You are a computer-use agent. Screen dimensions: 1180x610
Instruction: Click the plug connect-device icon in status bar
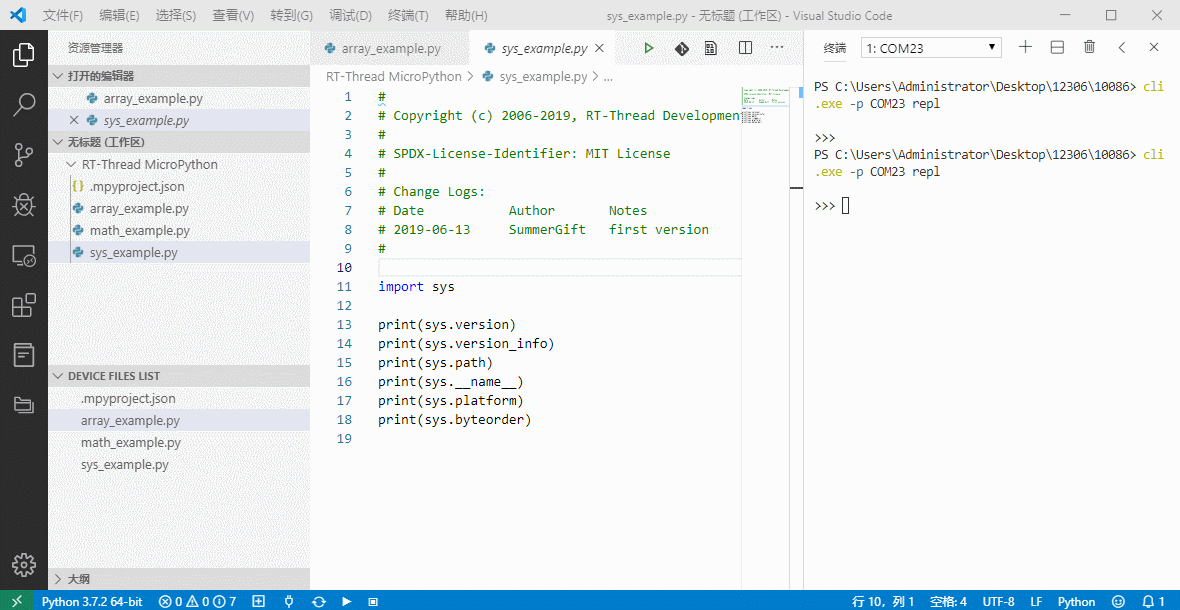pyautogui.click(x=289, y=602)
